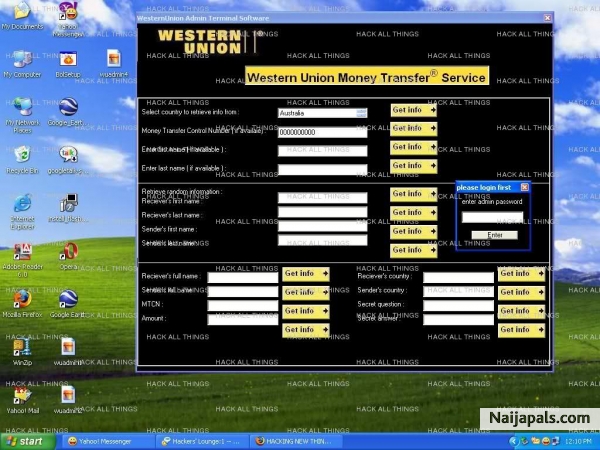Open My Network Places icon
The height and width of the screenshot is (450, 600).
click(22, 115)
